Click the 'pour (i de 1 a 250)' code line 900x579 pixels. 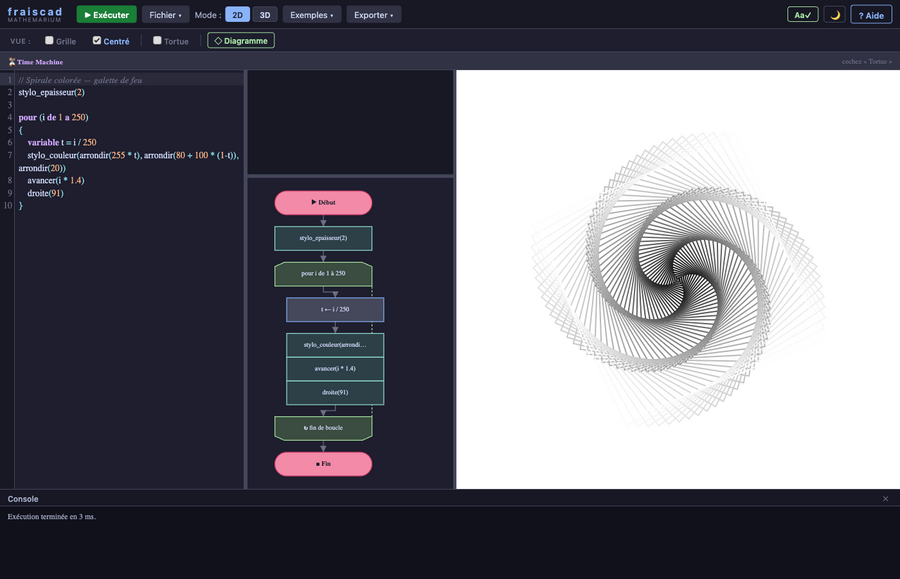point(53,118)
